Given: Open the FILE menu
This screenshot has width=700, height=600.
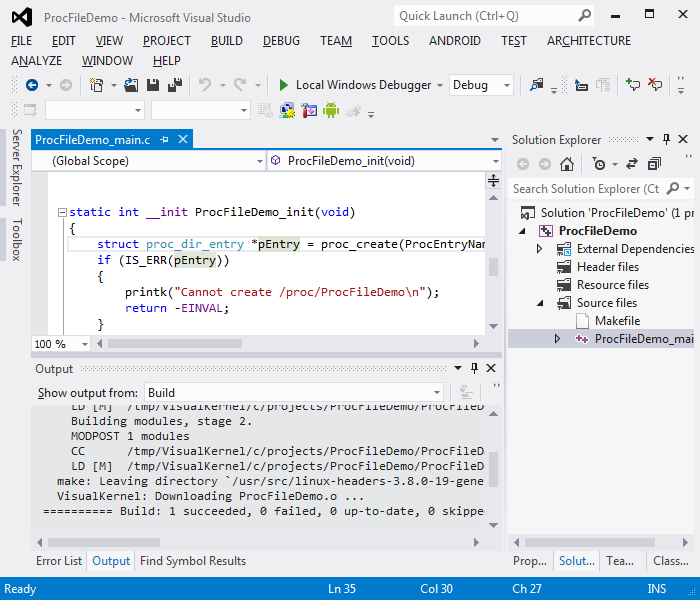Looking at the screenshot, I should (x=21, y=41).
